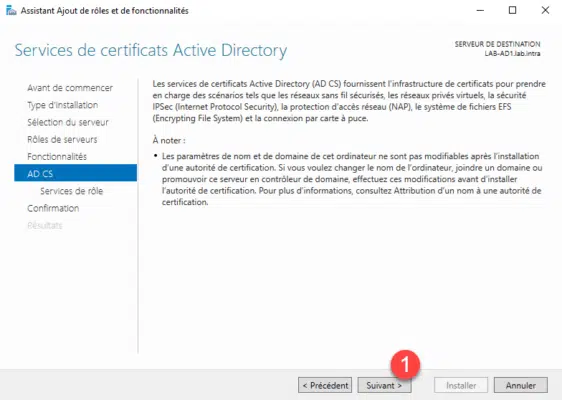Go to Sélection du serveur step

pyautogui.click(x=68, y=122)
